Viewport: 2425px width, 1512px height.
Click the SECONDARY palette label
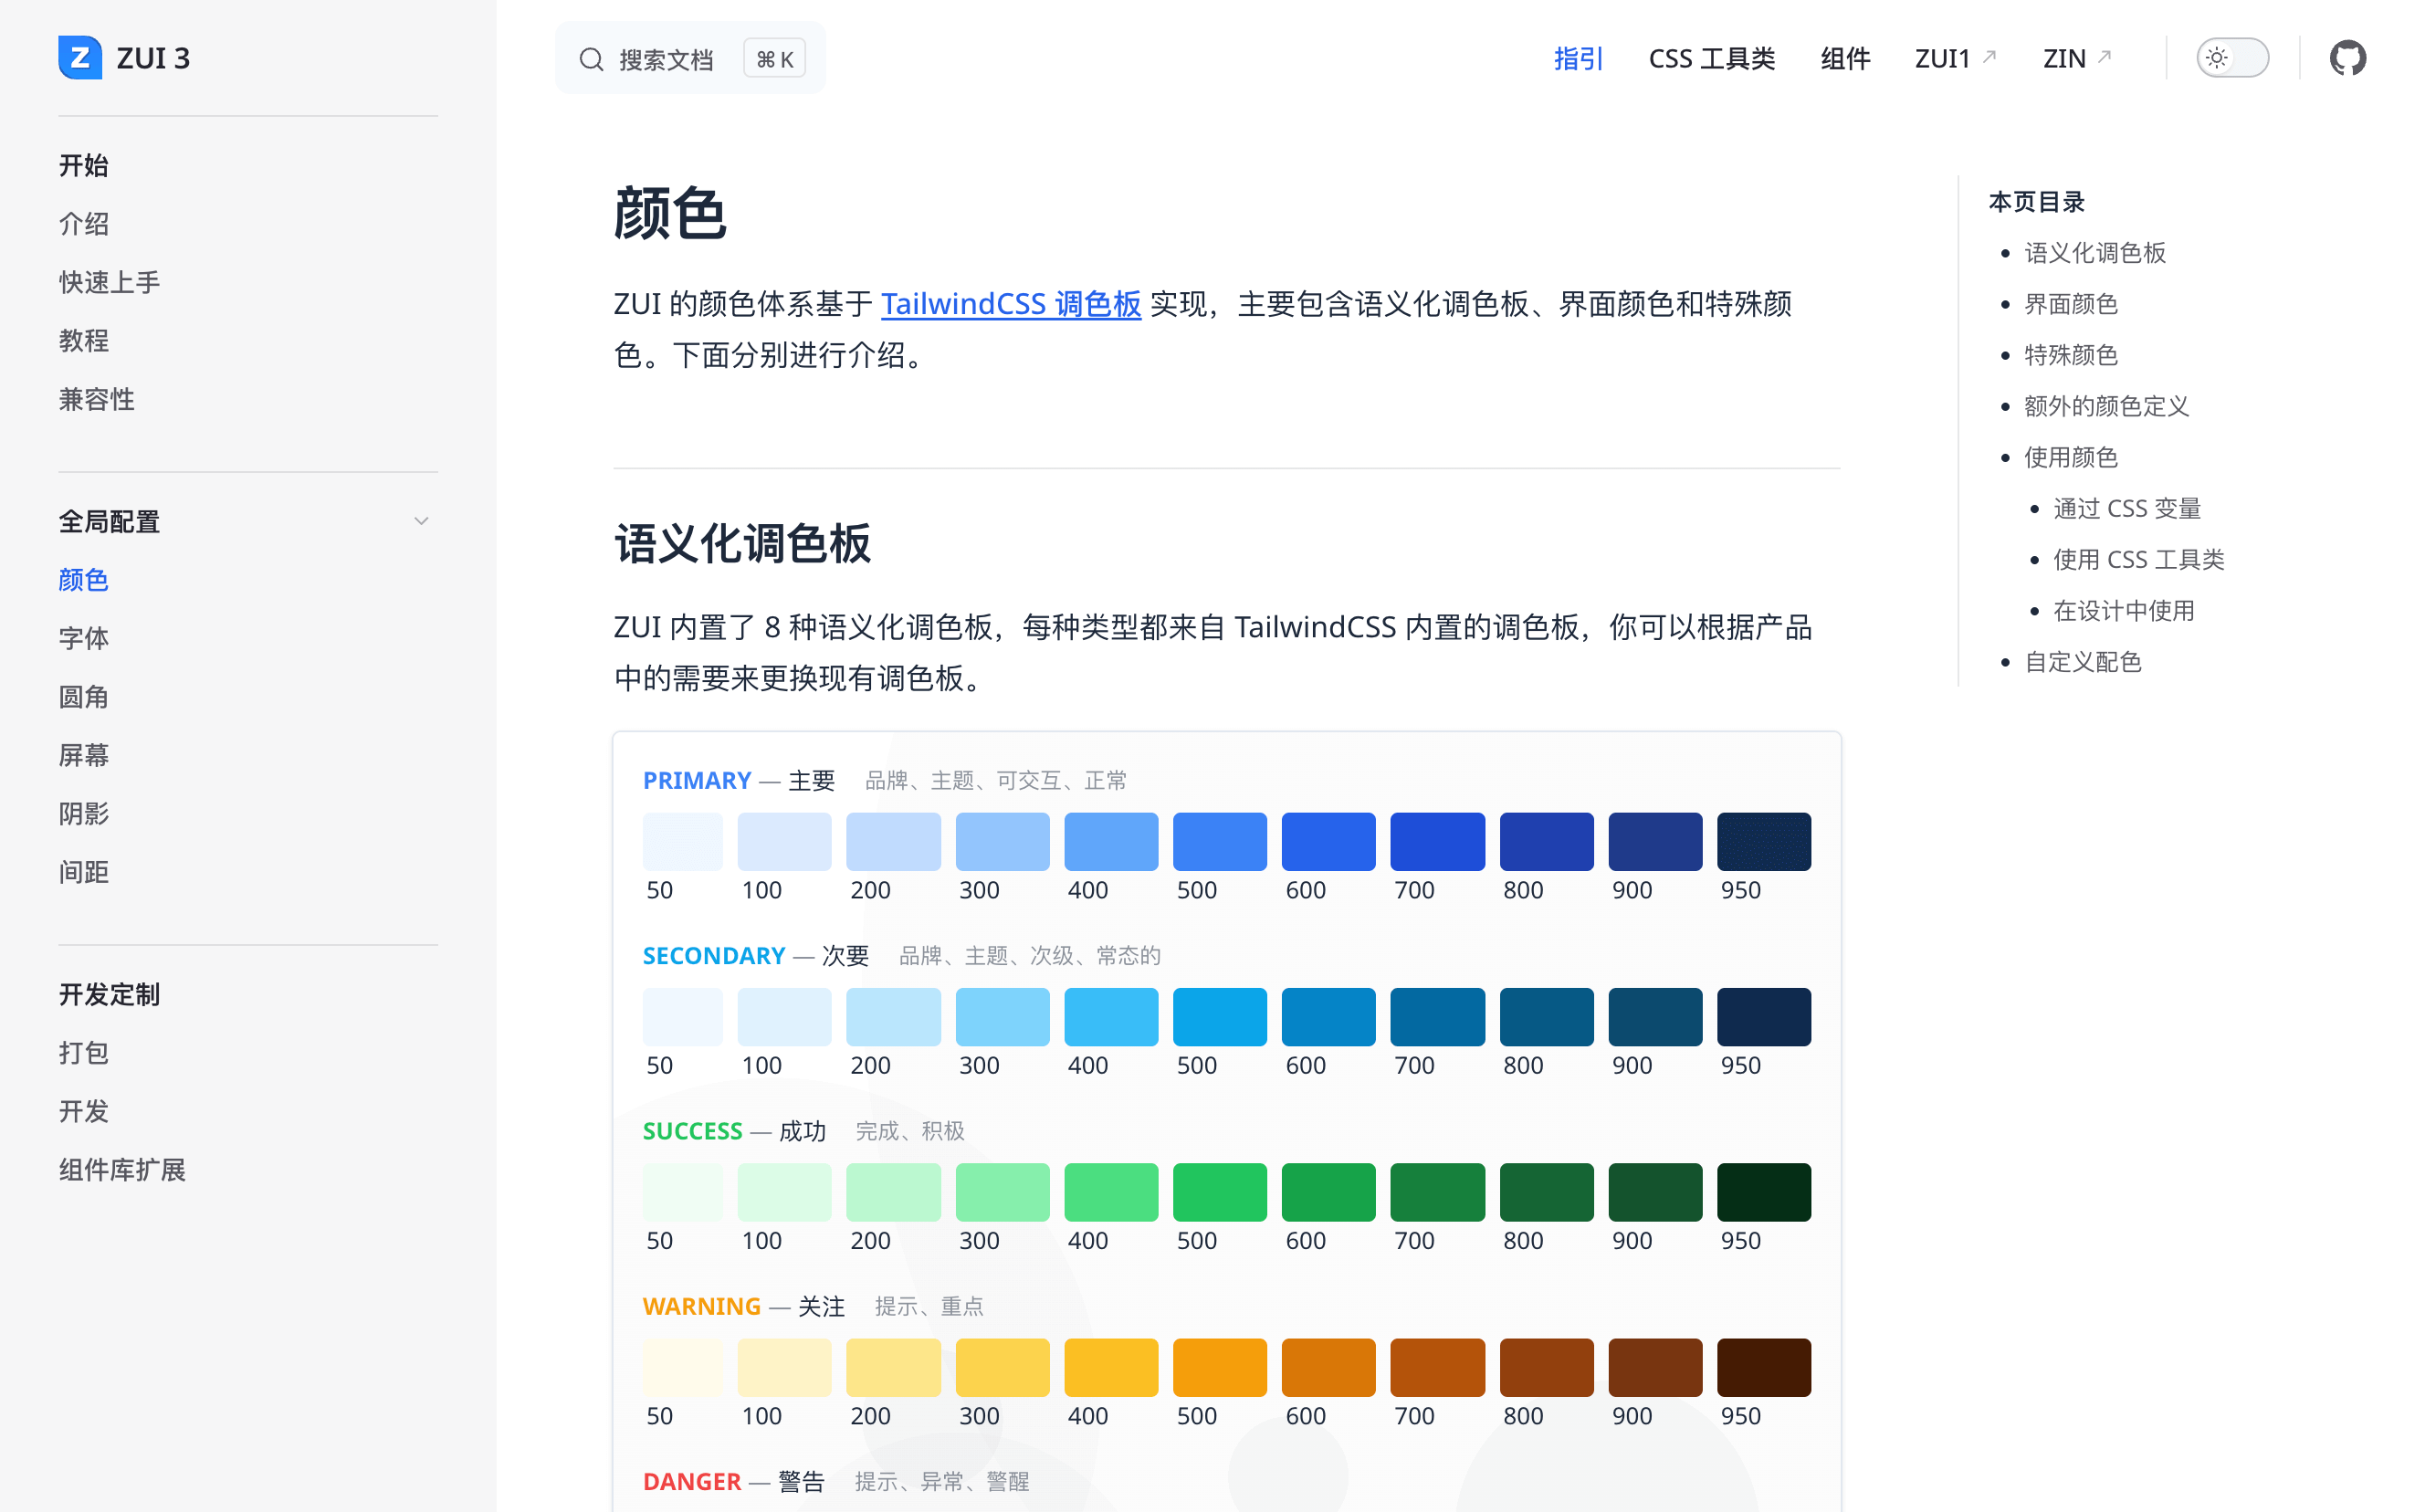point(713,955)
